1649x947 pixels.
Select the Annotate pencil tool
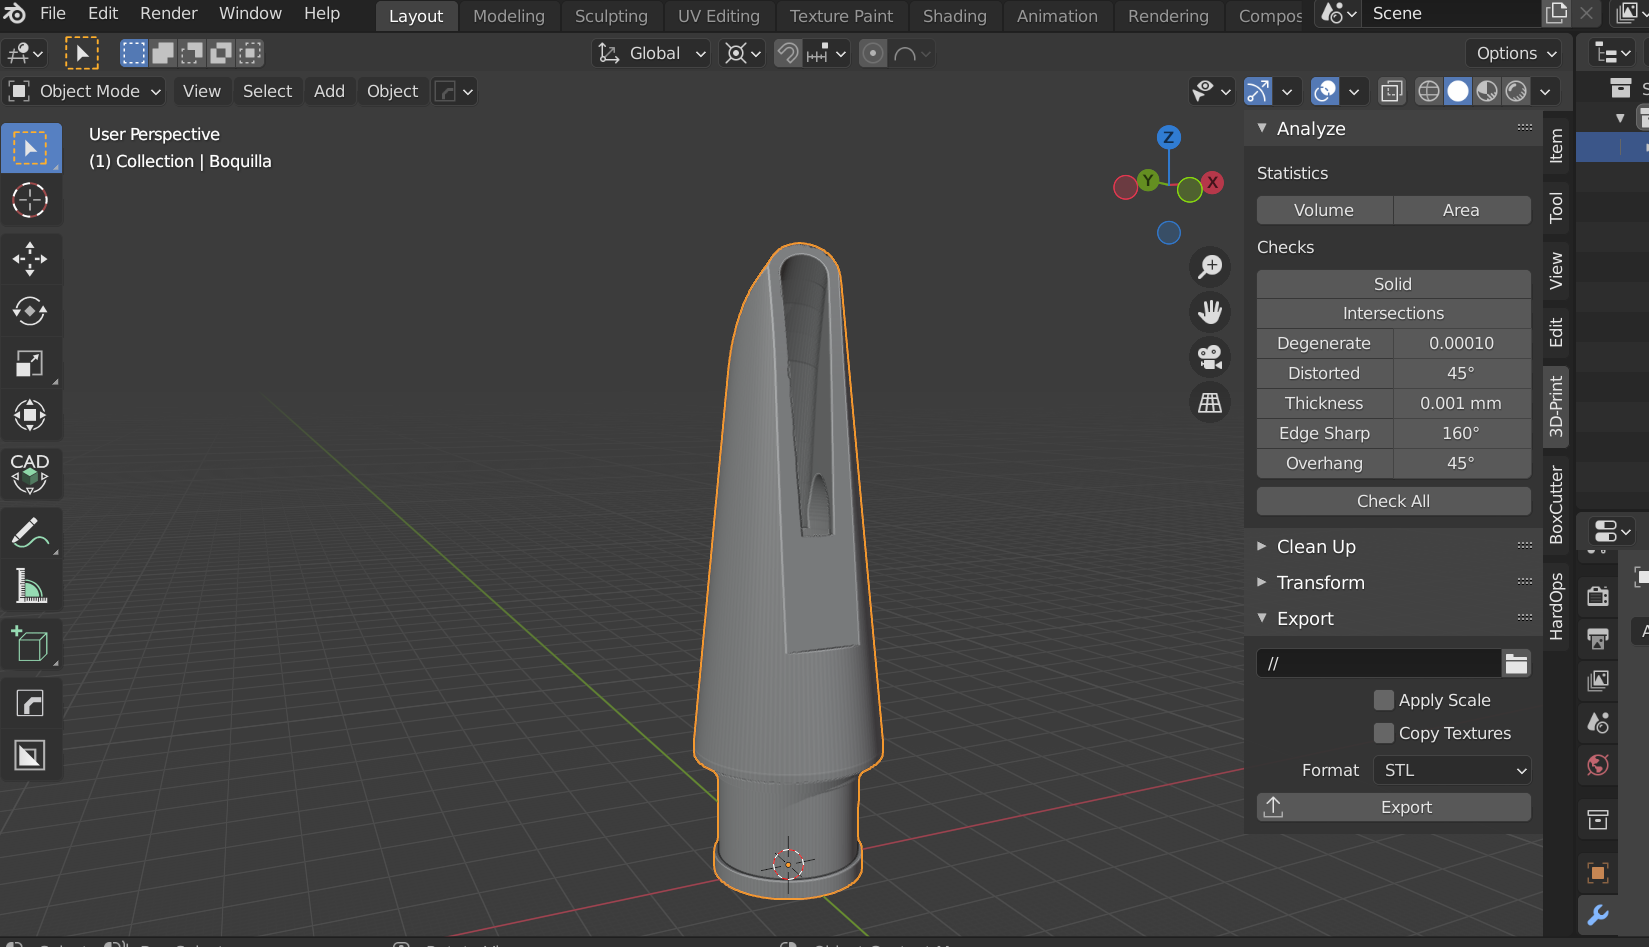pos(30,533)
